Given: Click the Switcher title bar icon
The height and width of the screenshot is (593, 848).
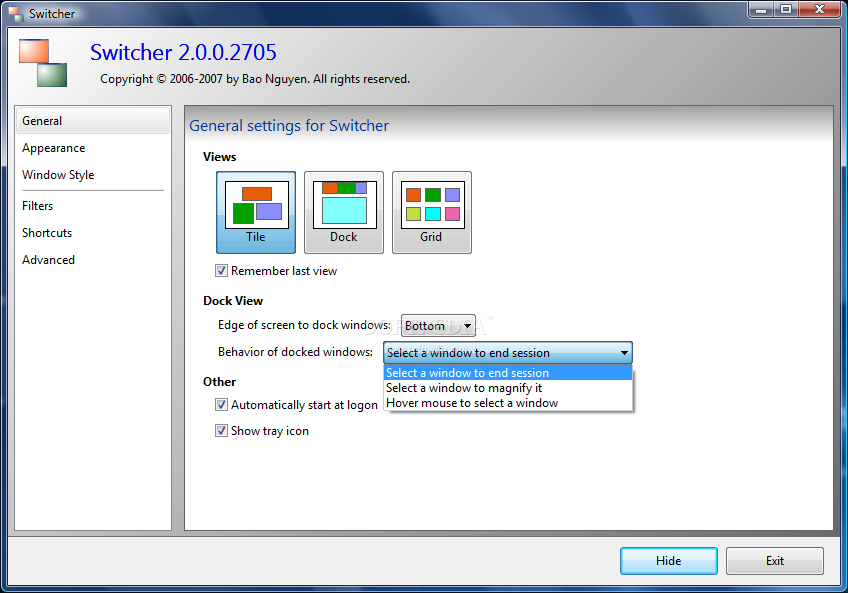Looking at the screenshot, I should click(x=16, y=14).
